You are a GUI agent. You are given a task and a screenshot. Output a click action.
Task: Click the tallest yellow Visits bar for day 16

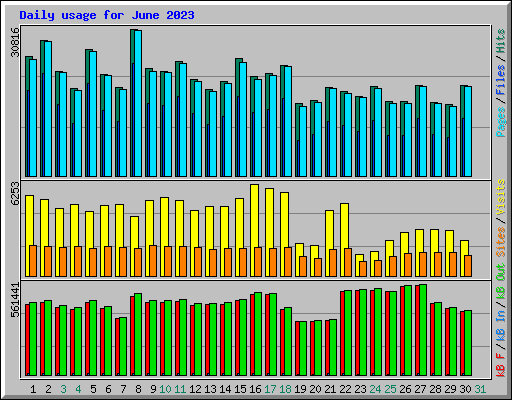(x=254, y=216)
